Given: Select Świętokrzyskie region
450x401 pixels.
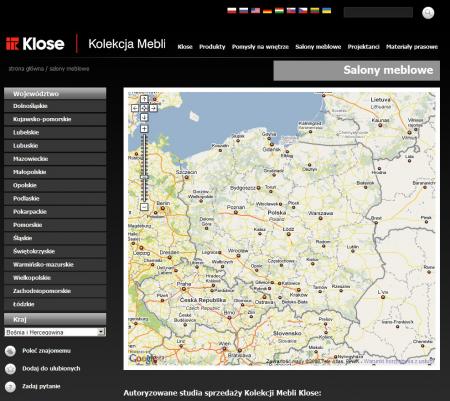Looking at the screenshot, I should tap(55, 251).
